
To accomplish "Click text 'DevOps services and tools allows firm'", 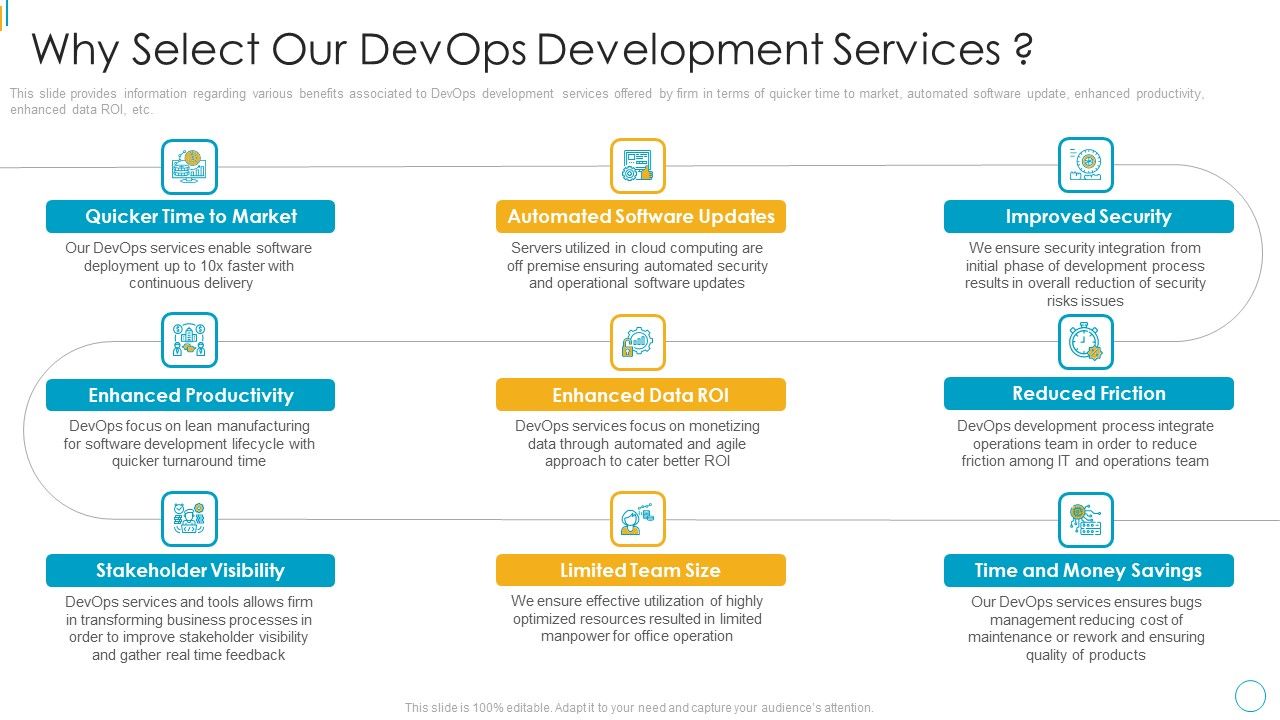I will coord(189,628).
